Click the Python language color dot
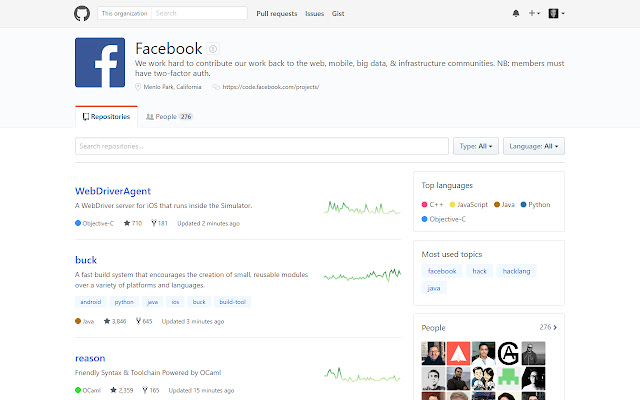Viewport: 640px width, 400px height. click(x=524, y=204)
